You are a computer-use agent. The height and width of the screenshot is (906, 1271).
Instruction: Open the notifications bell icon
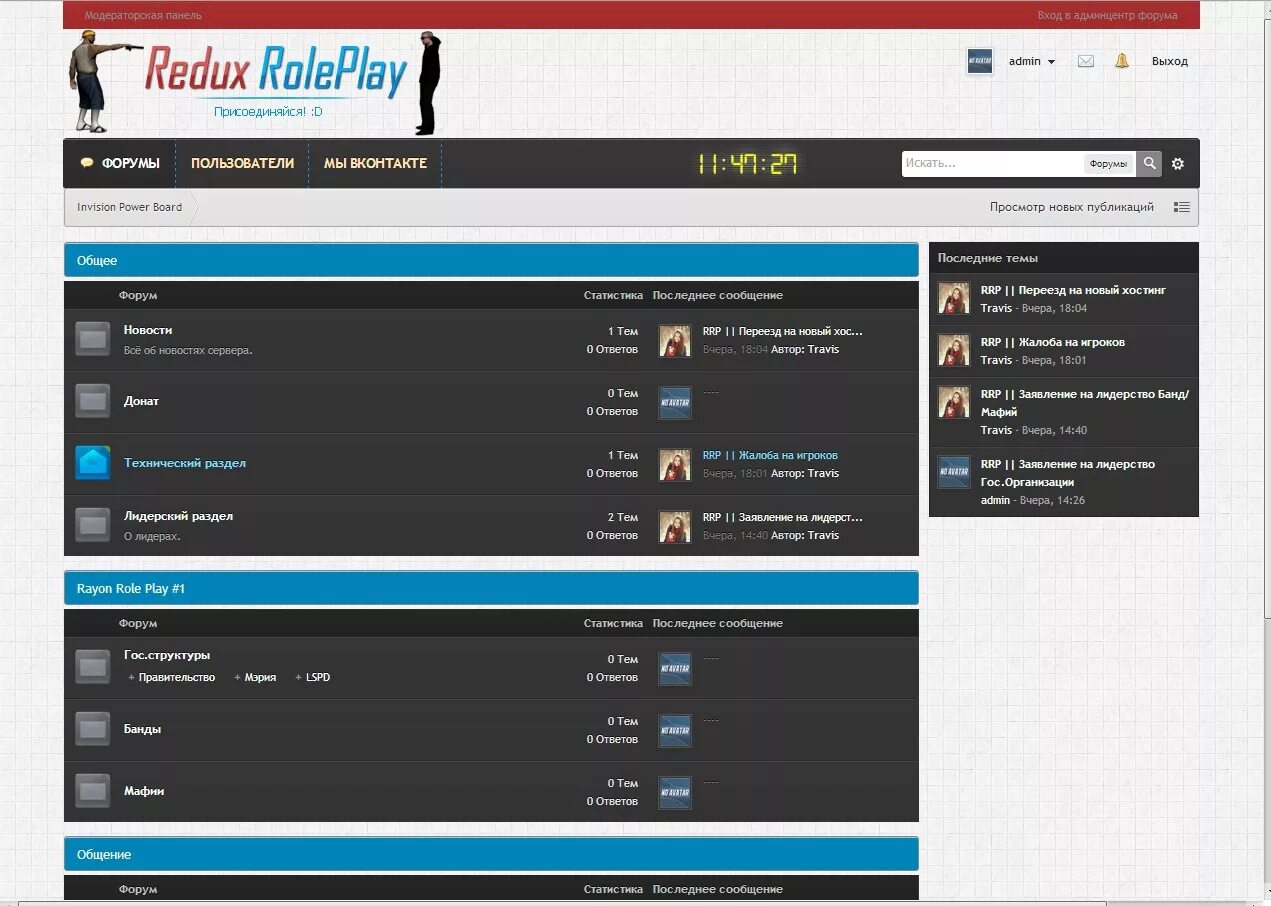[1122, 61]
